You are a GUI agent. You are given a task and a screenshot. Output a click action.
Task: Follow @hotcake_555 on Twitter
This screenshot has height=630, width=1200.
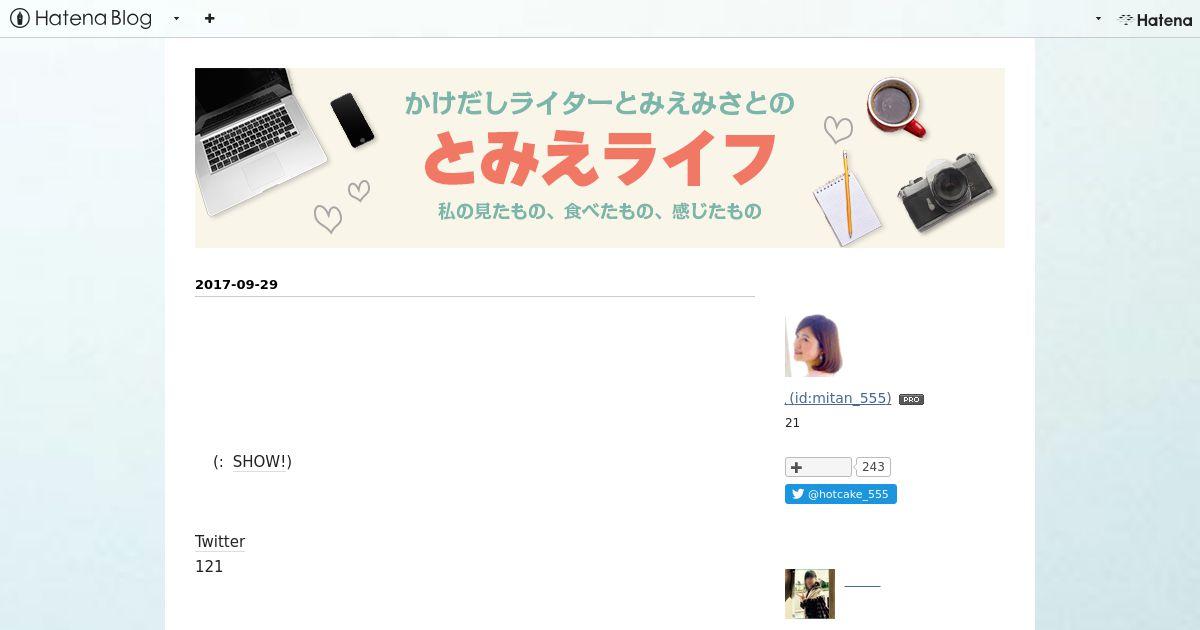(841, 494)
